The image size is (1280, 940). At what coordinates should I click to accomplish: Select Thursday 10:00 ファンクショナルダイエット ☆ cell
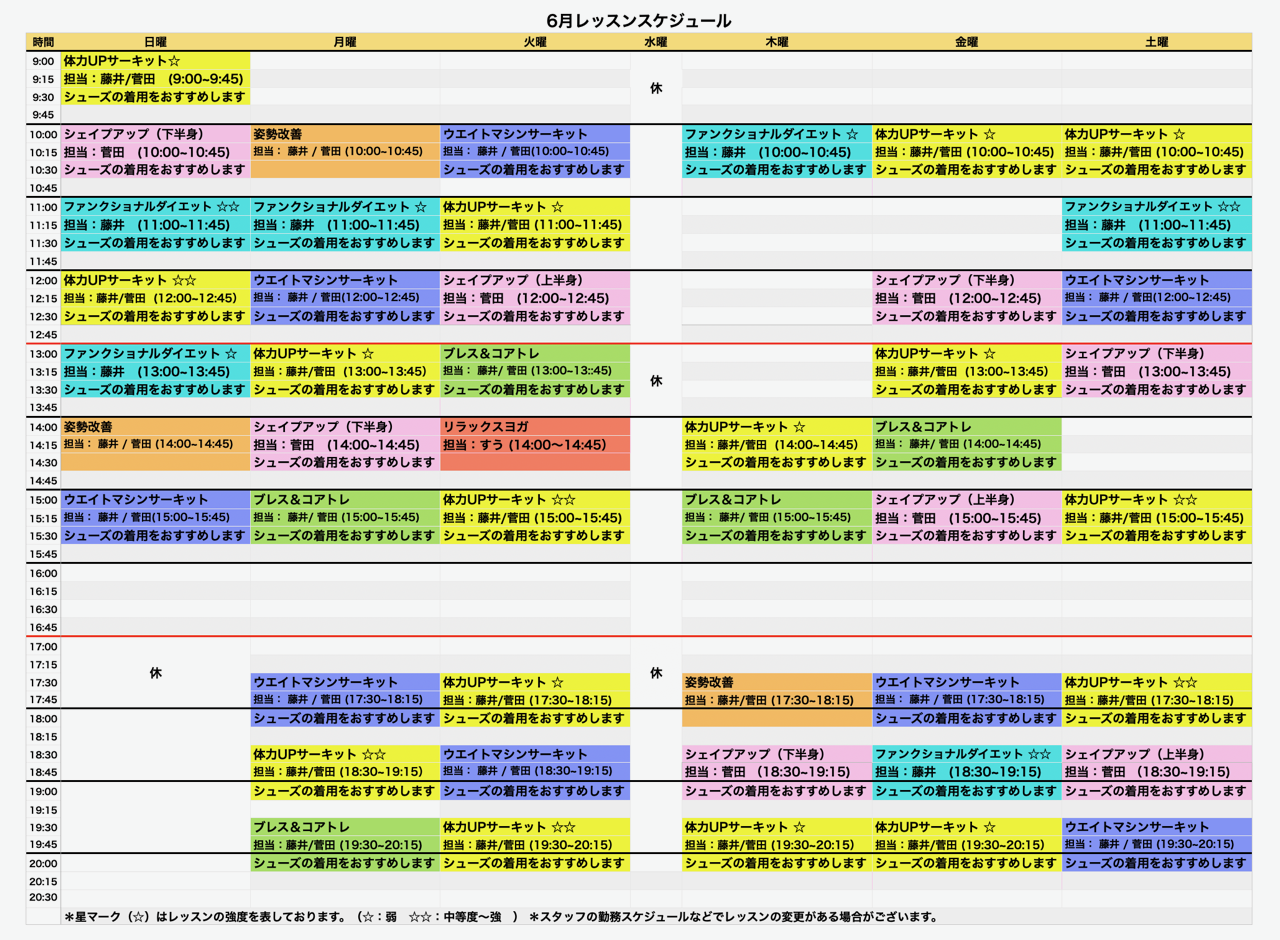point(777,134)
